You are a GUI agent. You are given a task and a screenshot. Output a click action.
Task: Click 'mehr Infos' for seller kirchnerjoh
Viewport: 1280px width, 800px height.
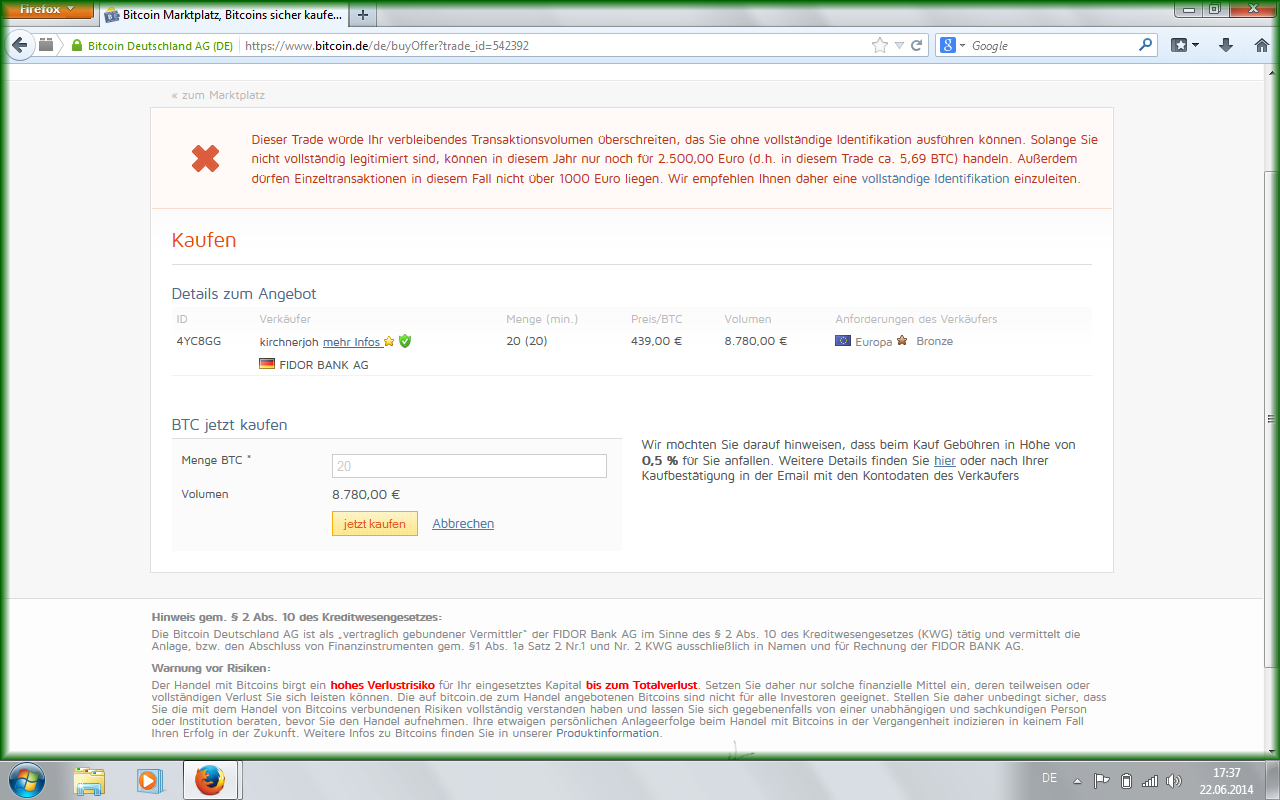click(352, 342)
